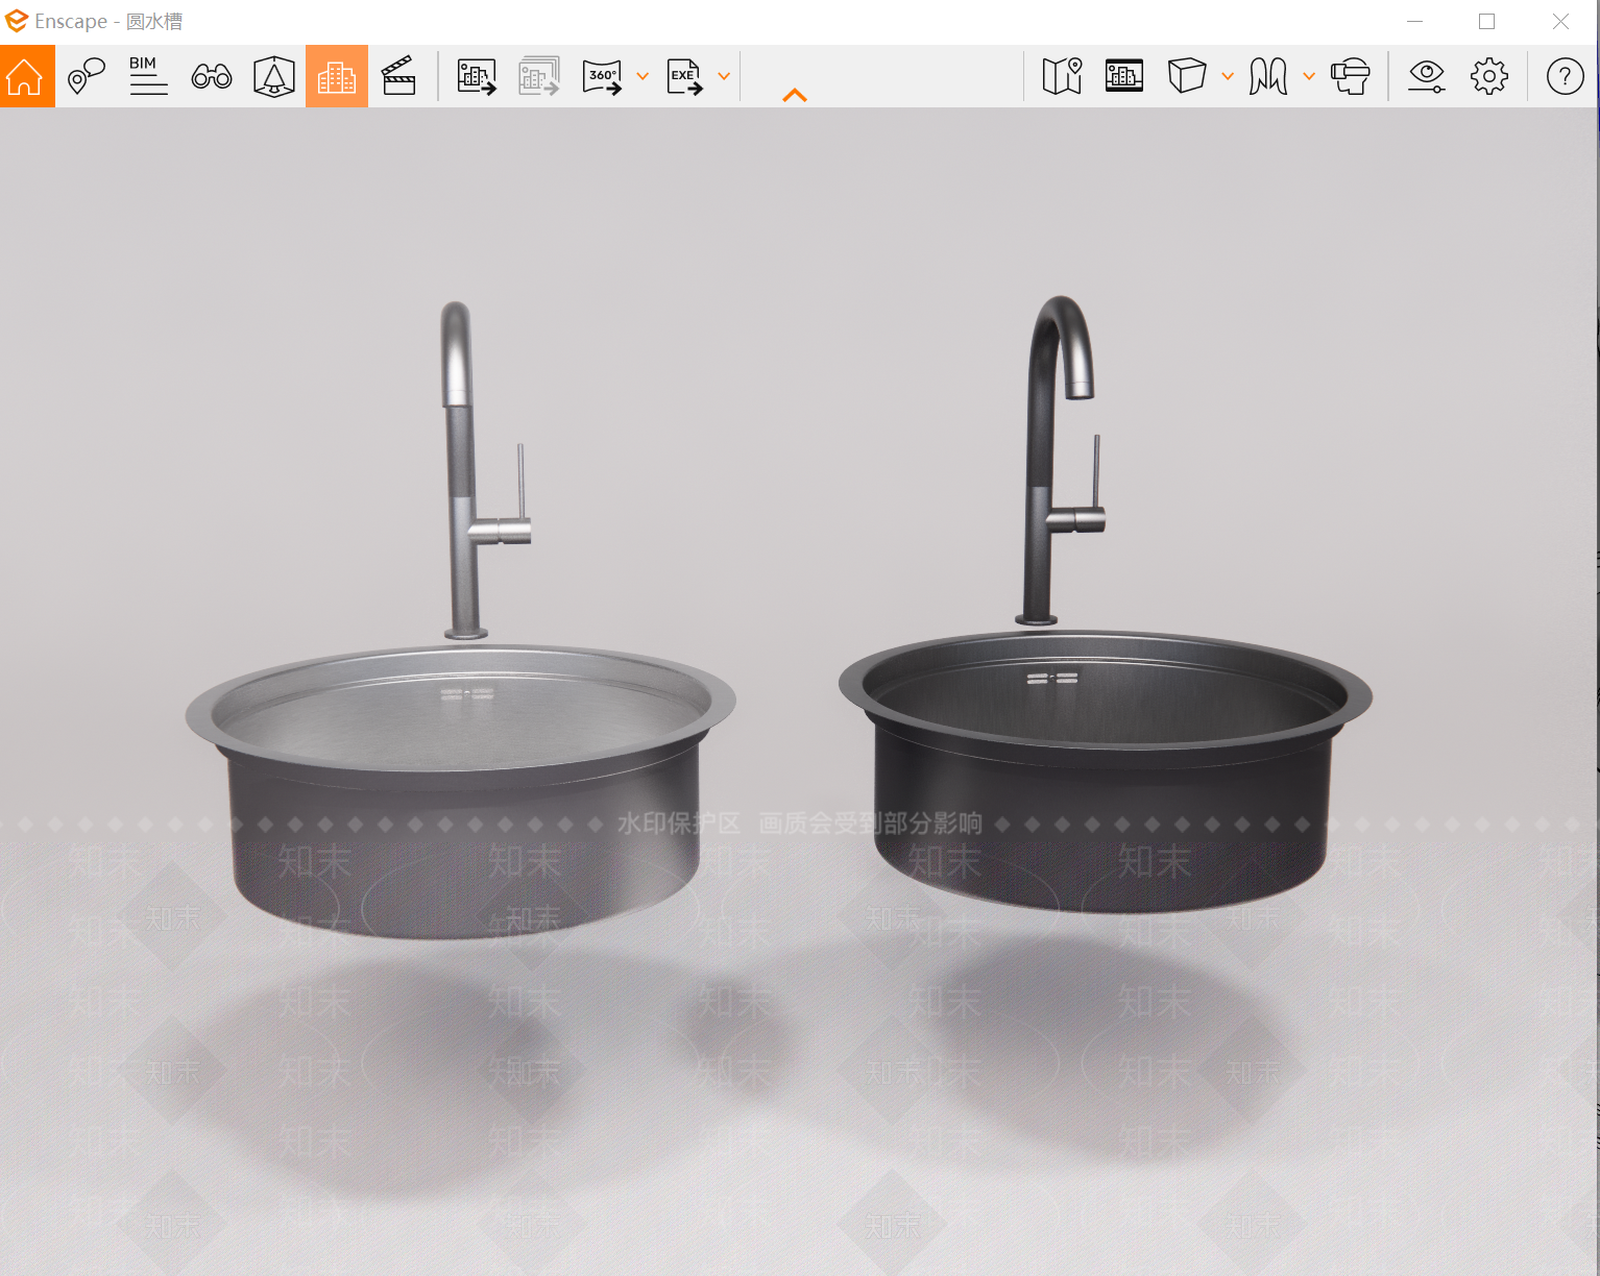Open the Manage Views map pin icon

click(x=86, y=76)
